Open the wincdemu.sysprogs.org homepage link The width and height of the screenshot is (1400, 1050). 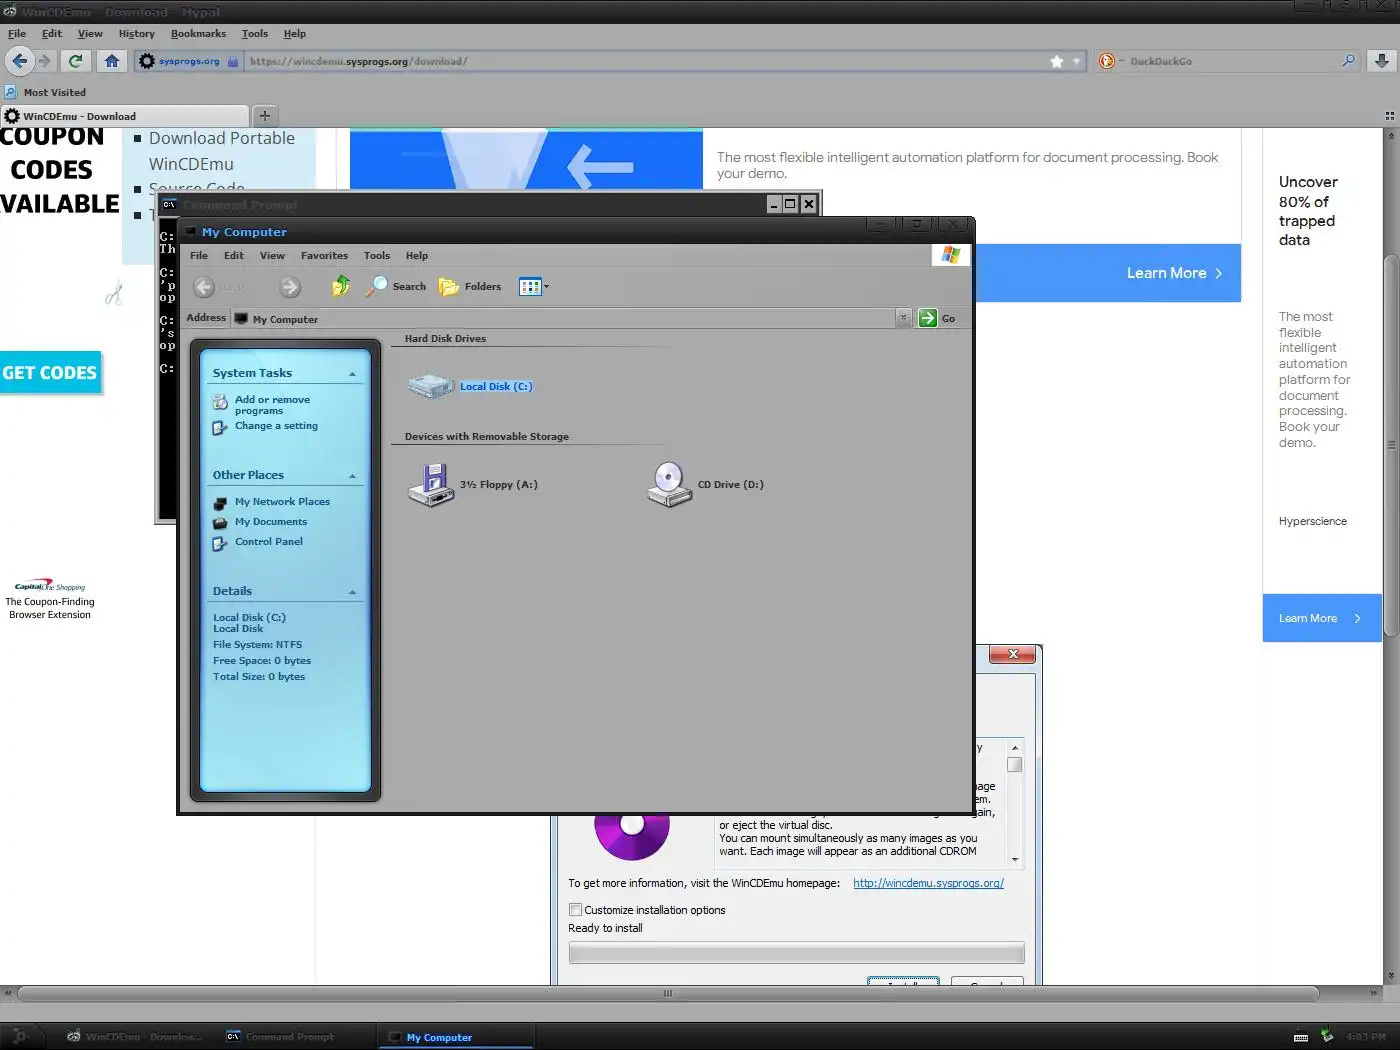928,883
